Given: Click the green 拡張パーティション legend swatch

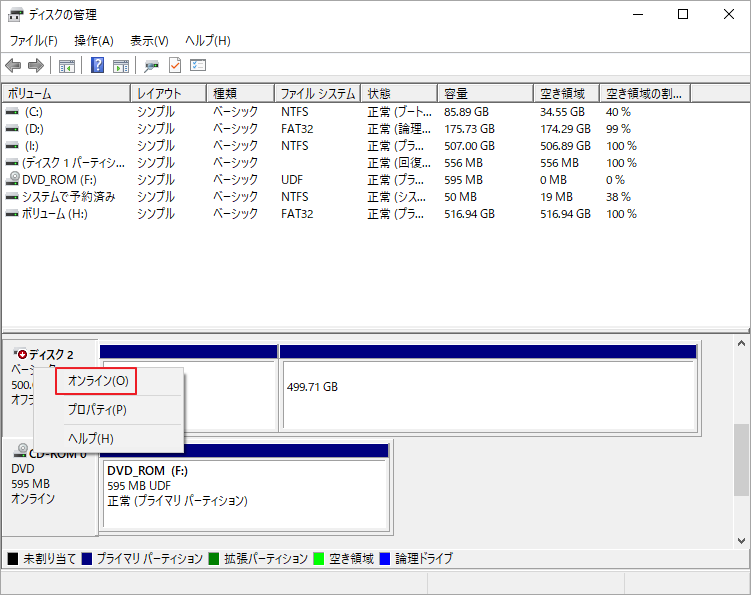Looking at the screenshot, I should point(214,559).
